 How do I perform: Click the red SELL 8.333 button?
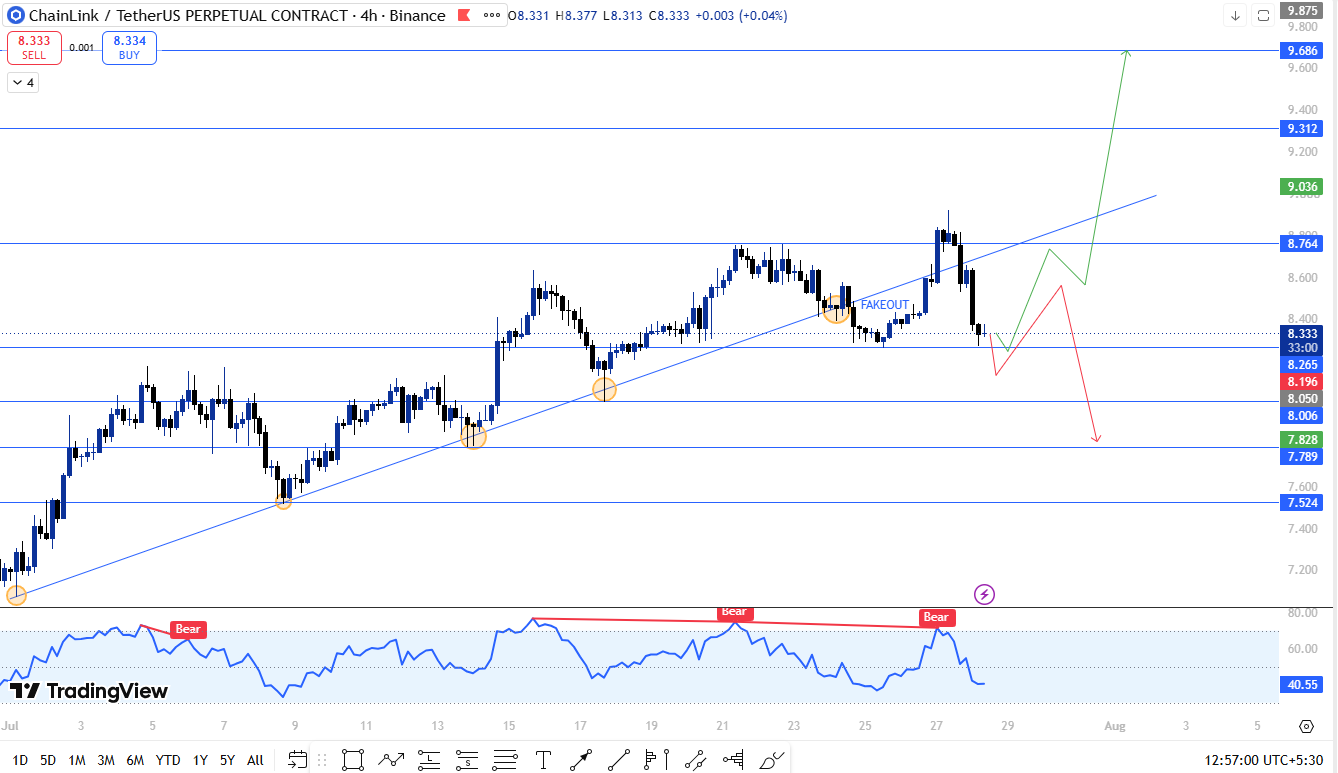[x=34, y=48]
